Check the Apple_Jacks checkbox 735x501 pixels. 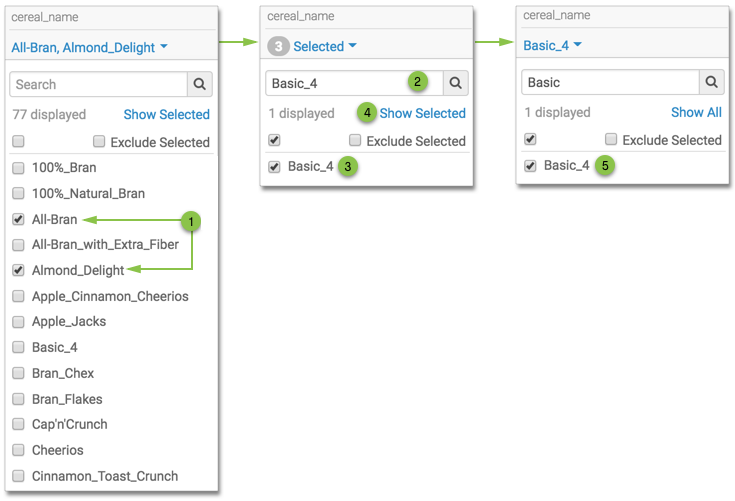tap(18, 322)
